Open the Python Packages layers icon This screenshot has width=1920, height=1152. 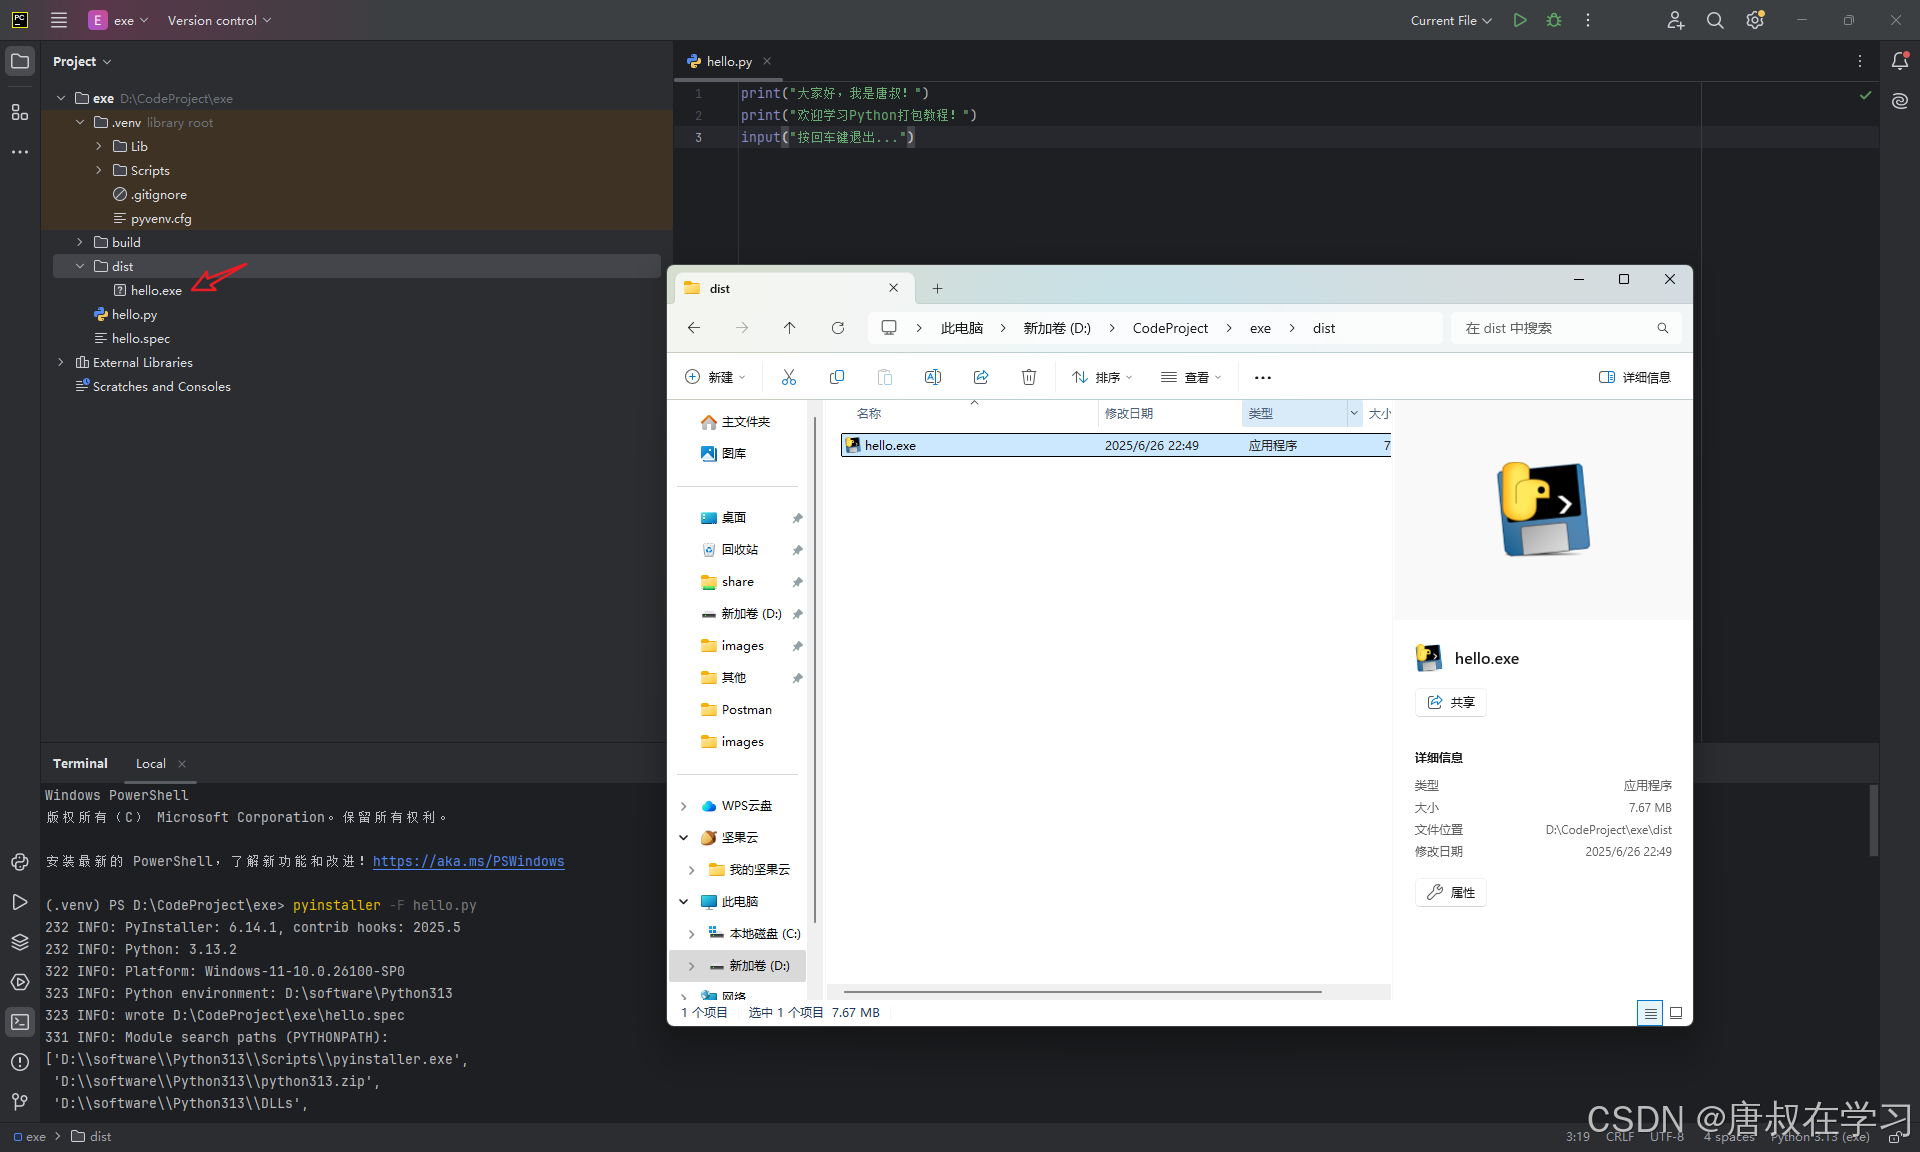point(19,942)
